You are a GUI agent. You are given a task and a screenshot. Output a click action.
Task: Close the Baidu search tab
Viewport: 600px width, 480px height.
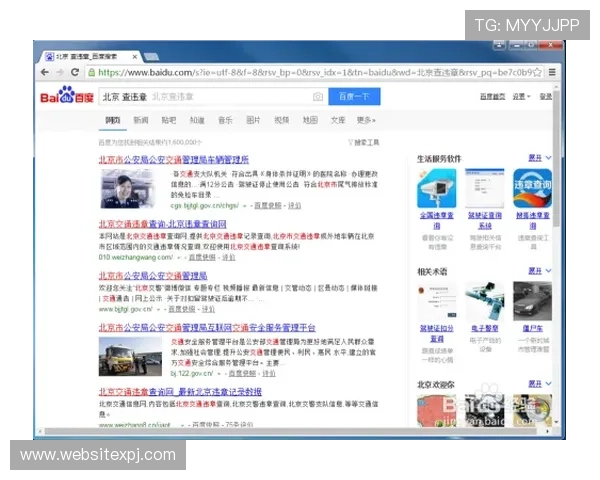(x=135, y=57)
